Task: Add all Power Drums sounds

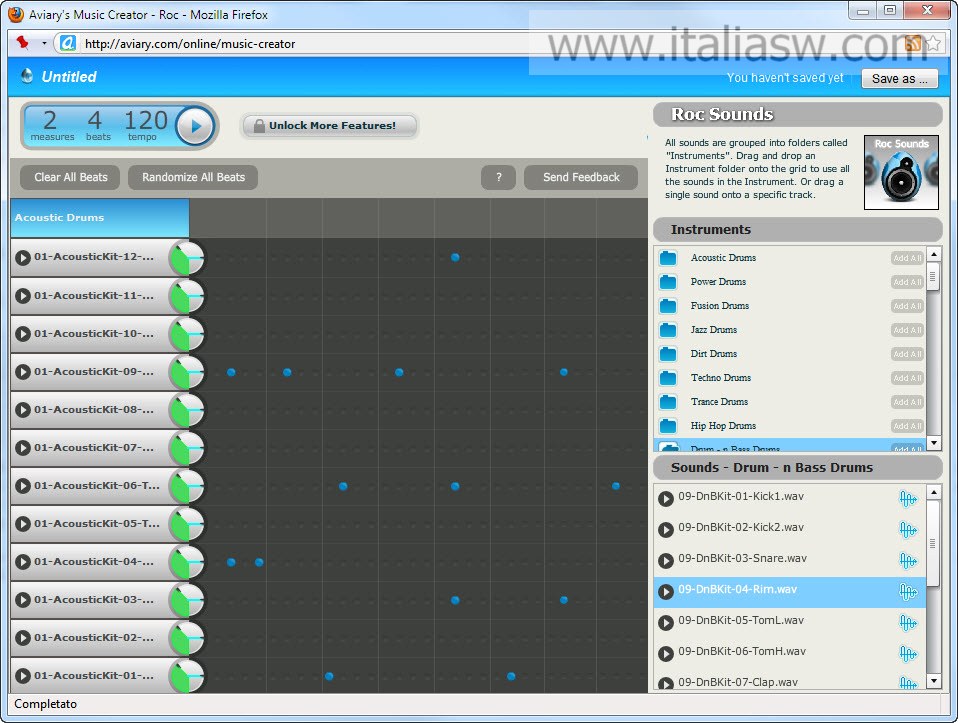Action: pyautogui.click(x=907, y=282)
